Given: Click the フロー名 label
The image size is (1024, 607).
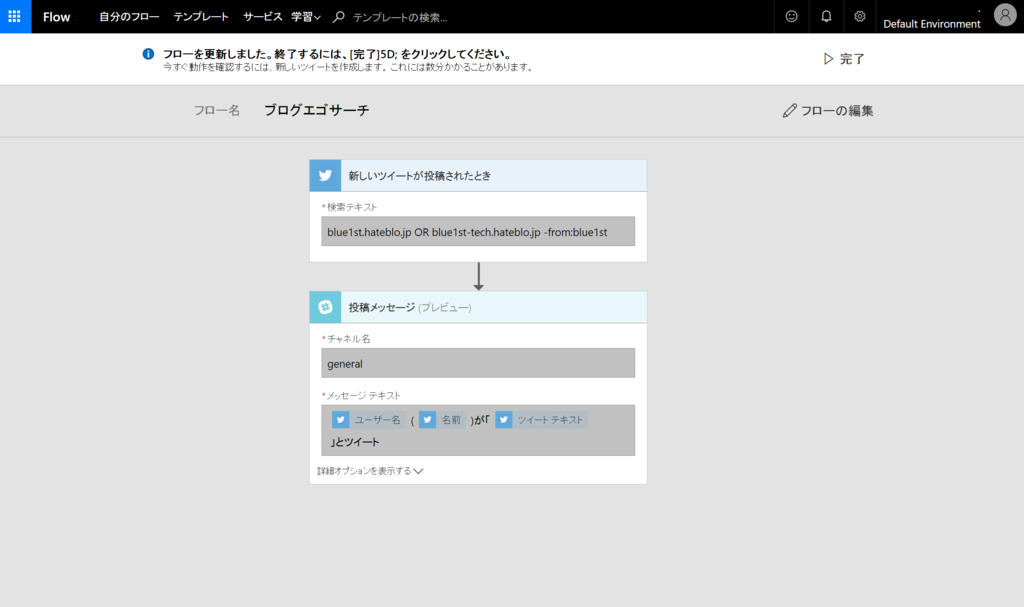Looking at the screenshot, I should (x=217, y=110).
